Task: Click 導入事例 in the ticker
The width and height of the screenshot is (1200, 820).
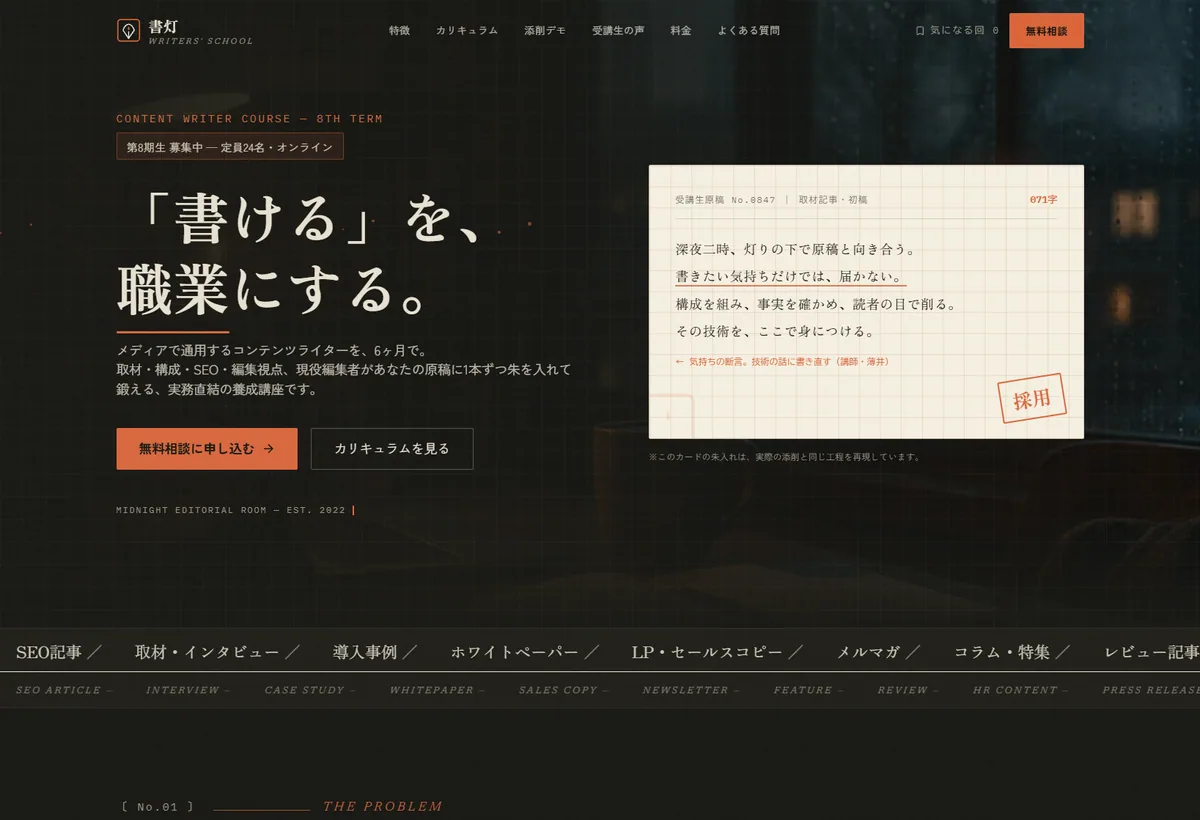Action: pos(365,652)
